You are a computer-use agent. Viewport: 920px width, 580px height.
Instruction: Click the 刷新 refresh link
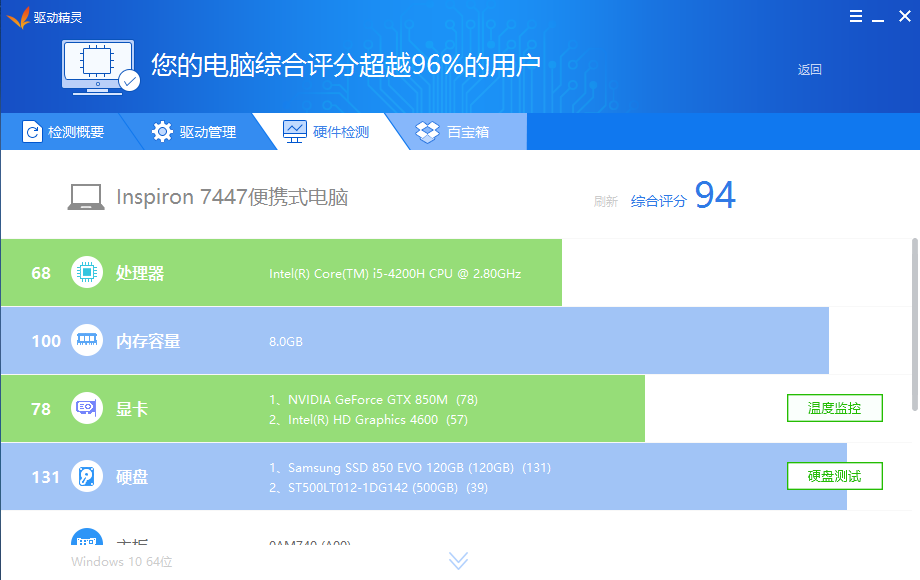point(605,201)
